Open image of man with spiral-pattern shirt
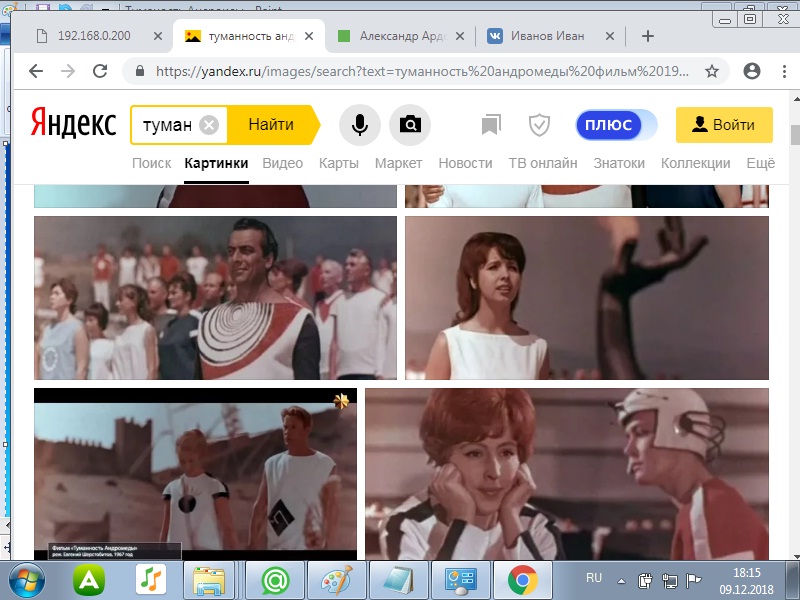800x600 pixels. point(215,297)
